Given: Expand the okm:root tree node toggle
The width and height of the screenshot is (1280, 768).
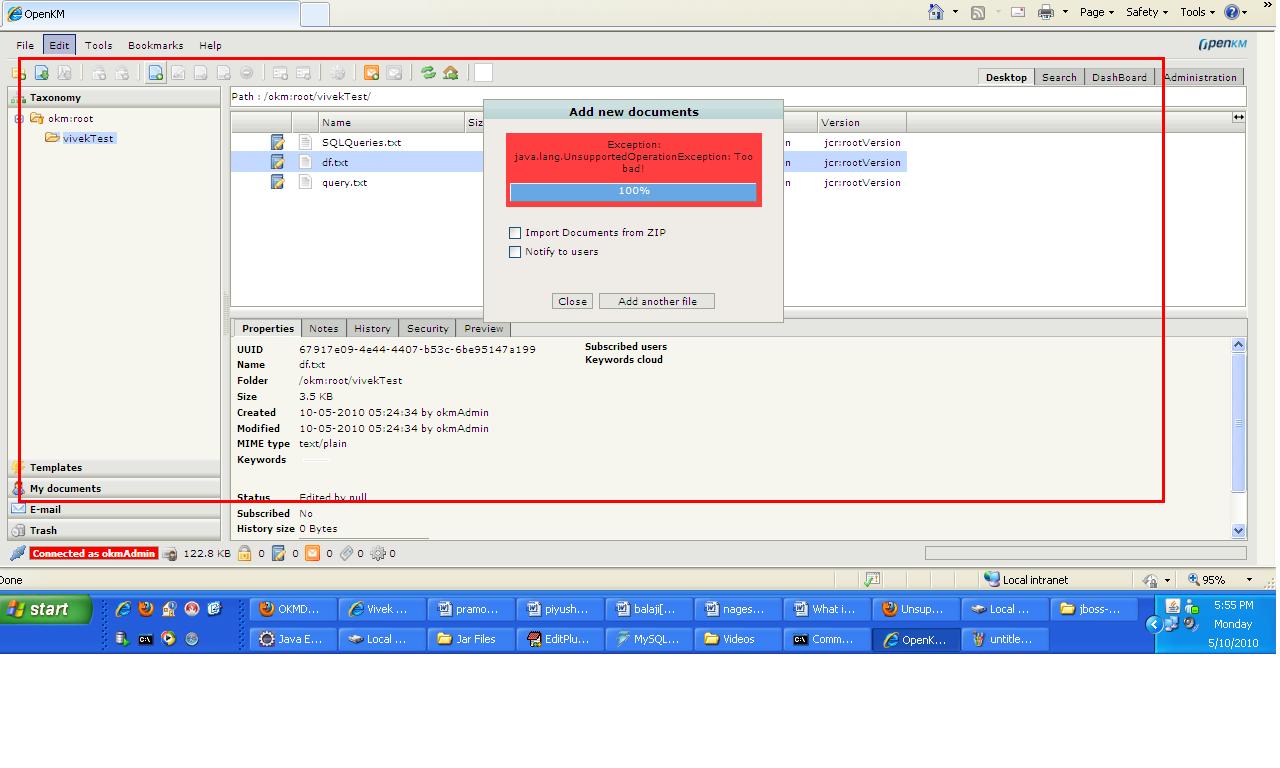Looking at the screenshot, I should (19, 118).
